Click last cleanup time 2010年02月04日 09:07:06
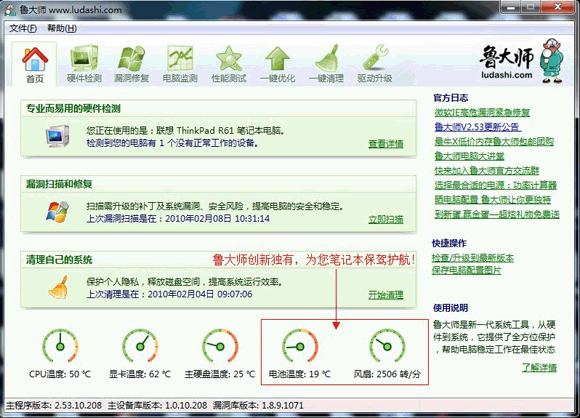The image size is (580, 418). (x=200, y=294)
